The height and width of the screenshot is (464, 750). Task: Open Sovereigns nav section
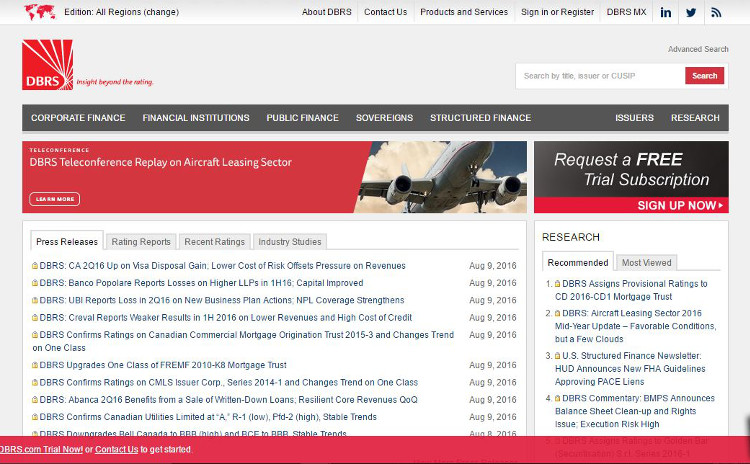[384, 118]
